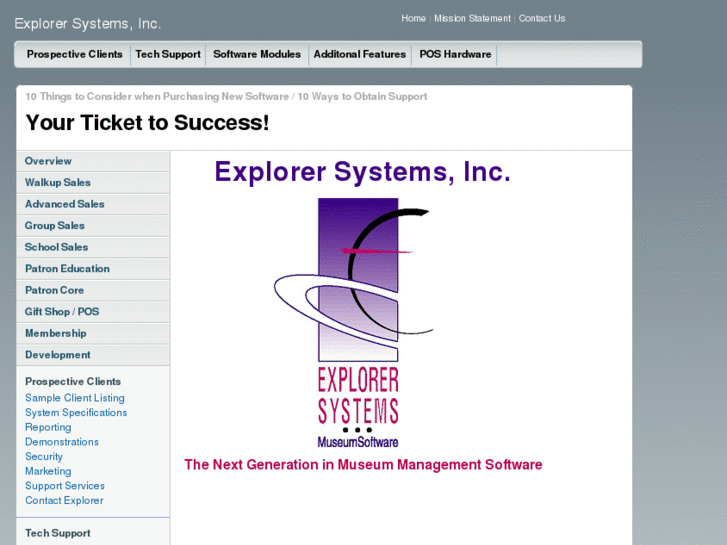Open Development in the sidebar
Image resolution: width=727 pixels, height=545 pixels.
point(93,355)
